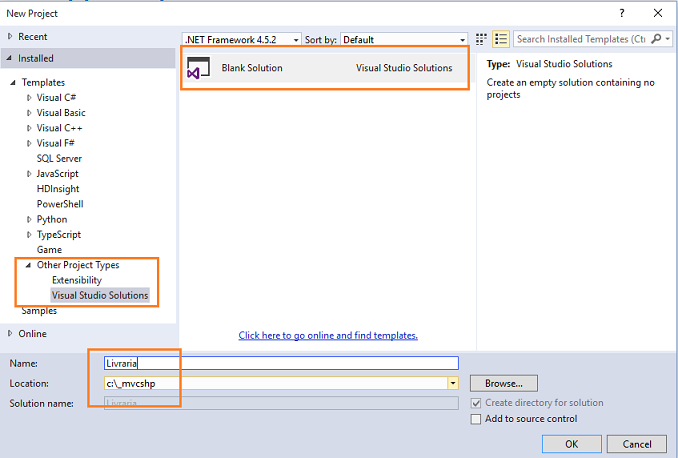Open the Location path dropdown arrow
The height and width of the screenshot is (458, 678).
(453, 383)
